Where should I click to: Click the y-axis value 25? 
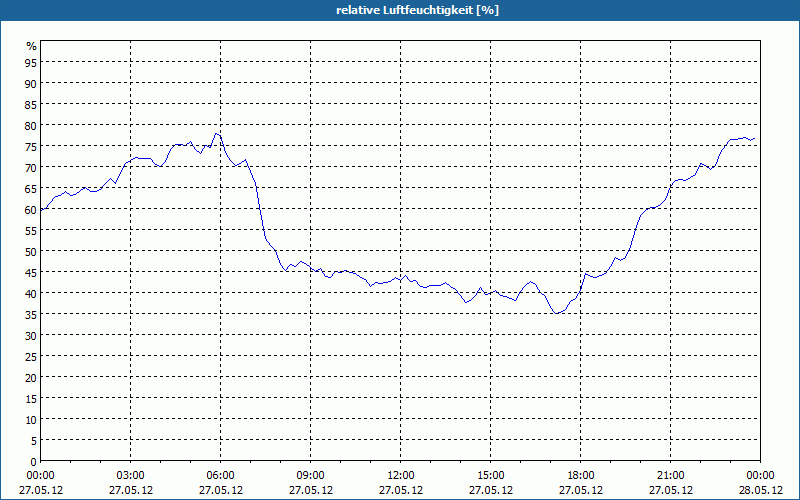[31, 357]
